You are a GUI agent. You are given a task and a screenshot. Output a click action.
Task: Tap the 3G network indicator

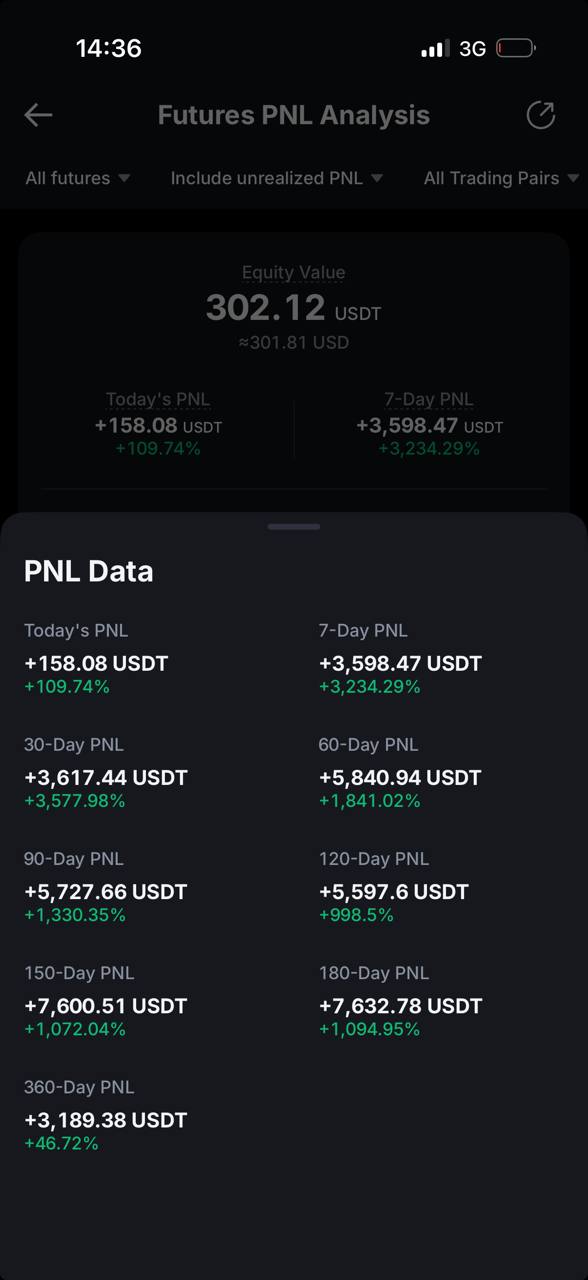[x=472, y=48]
